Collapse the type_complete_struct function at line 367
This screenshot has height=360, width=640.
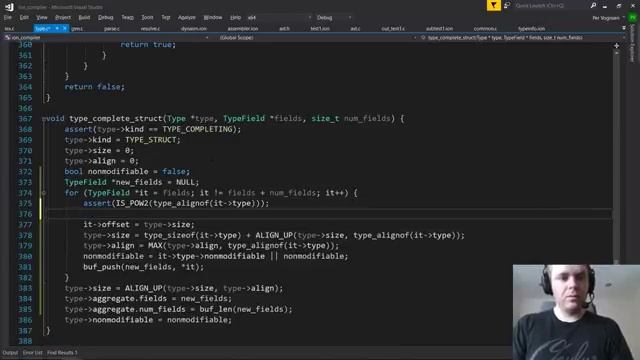pyautogui.click(x=44, y=119)
